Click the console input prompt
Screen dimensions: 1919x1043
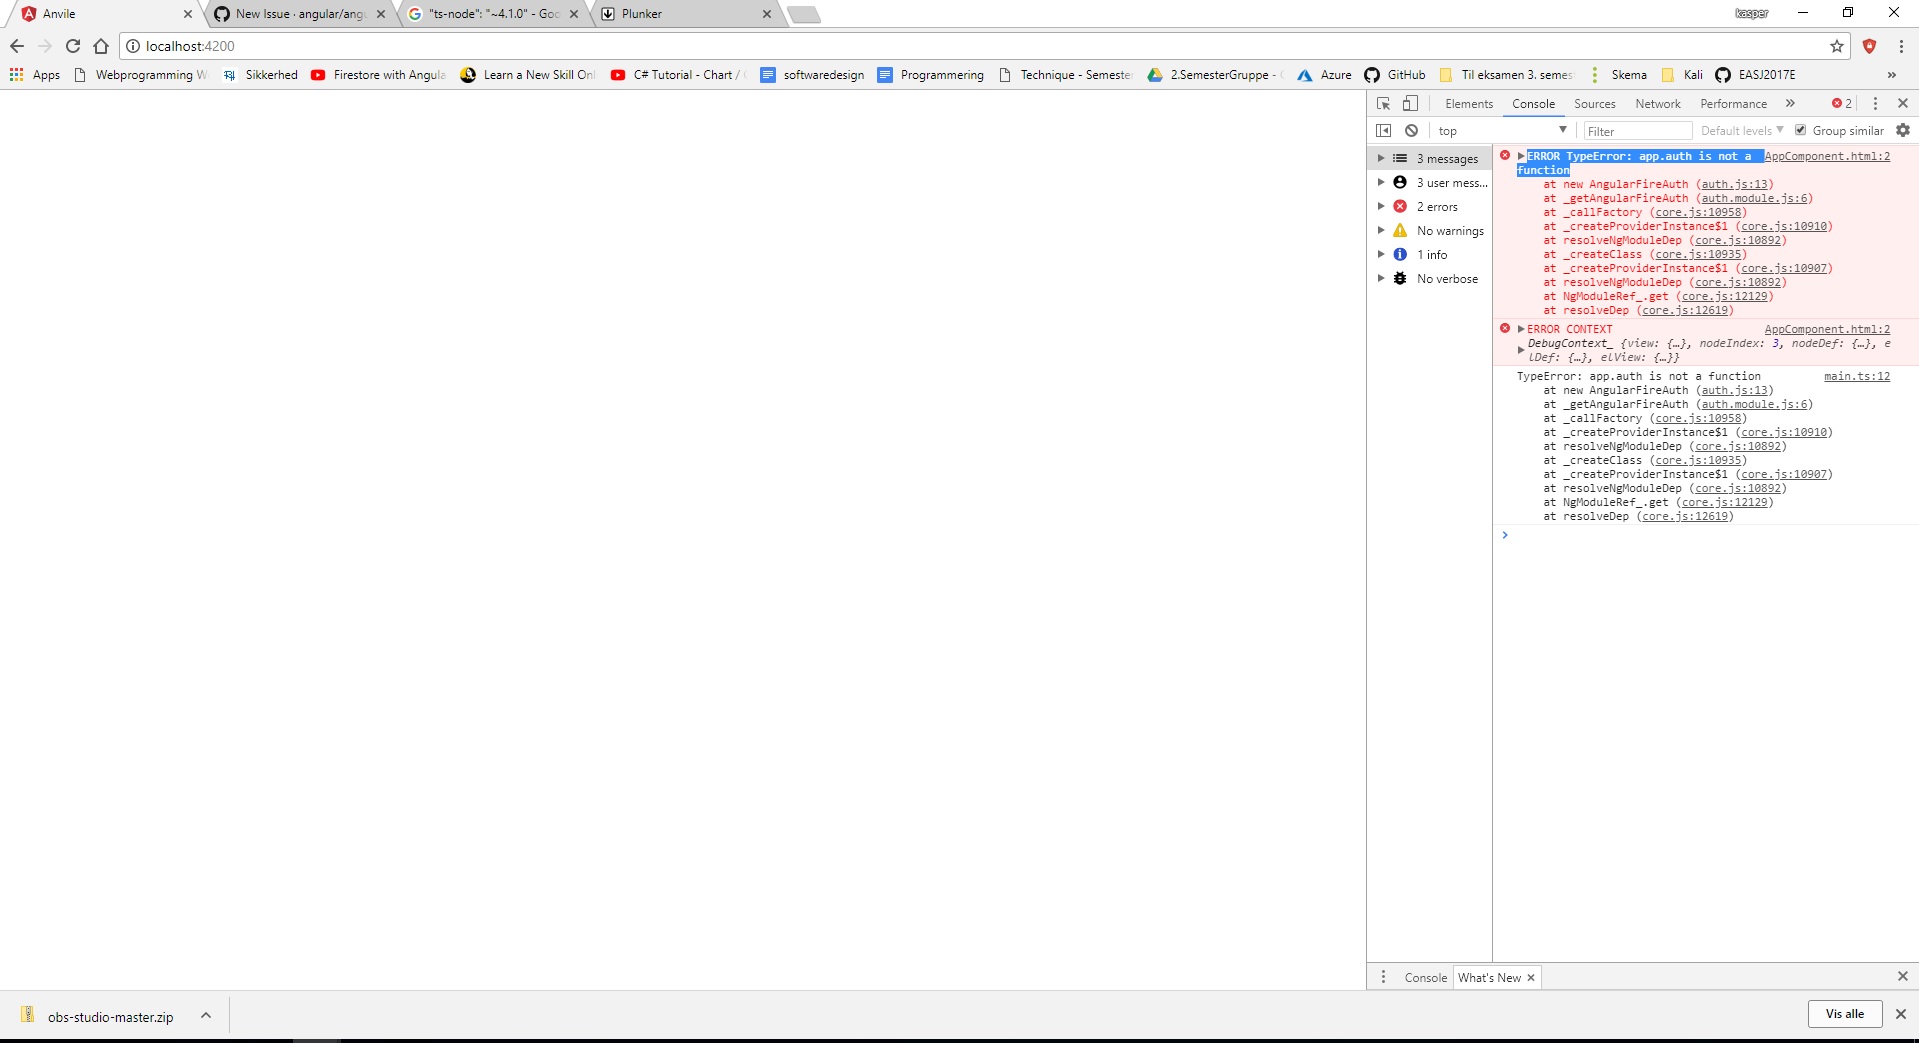pyautogui.click(x=1705, y=535)
